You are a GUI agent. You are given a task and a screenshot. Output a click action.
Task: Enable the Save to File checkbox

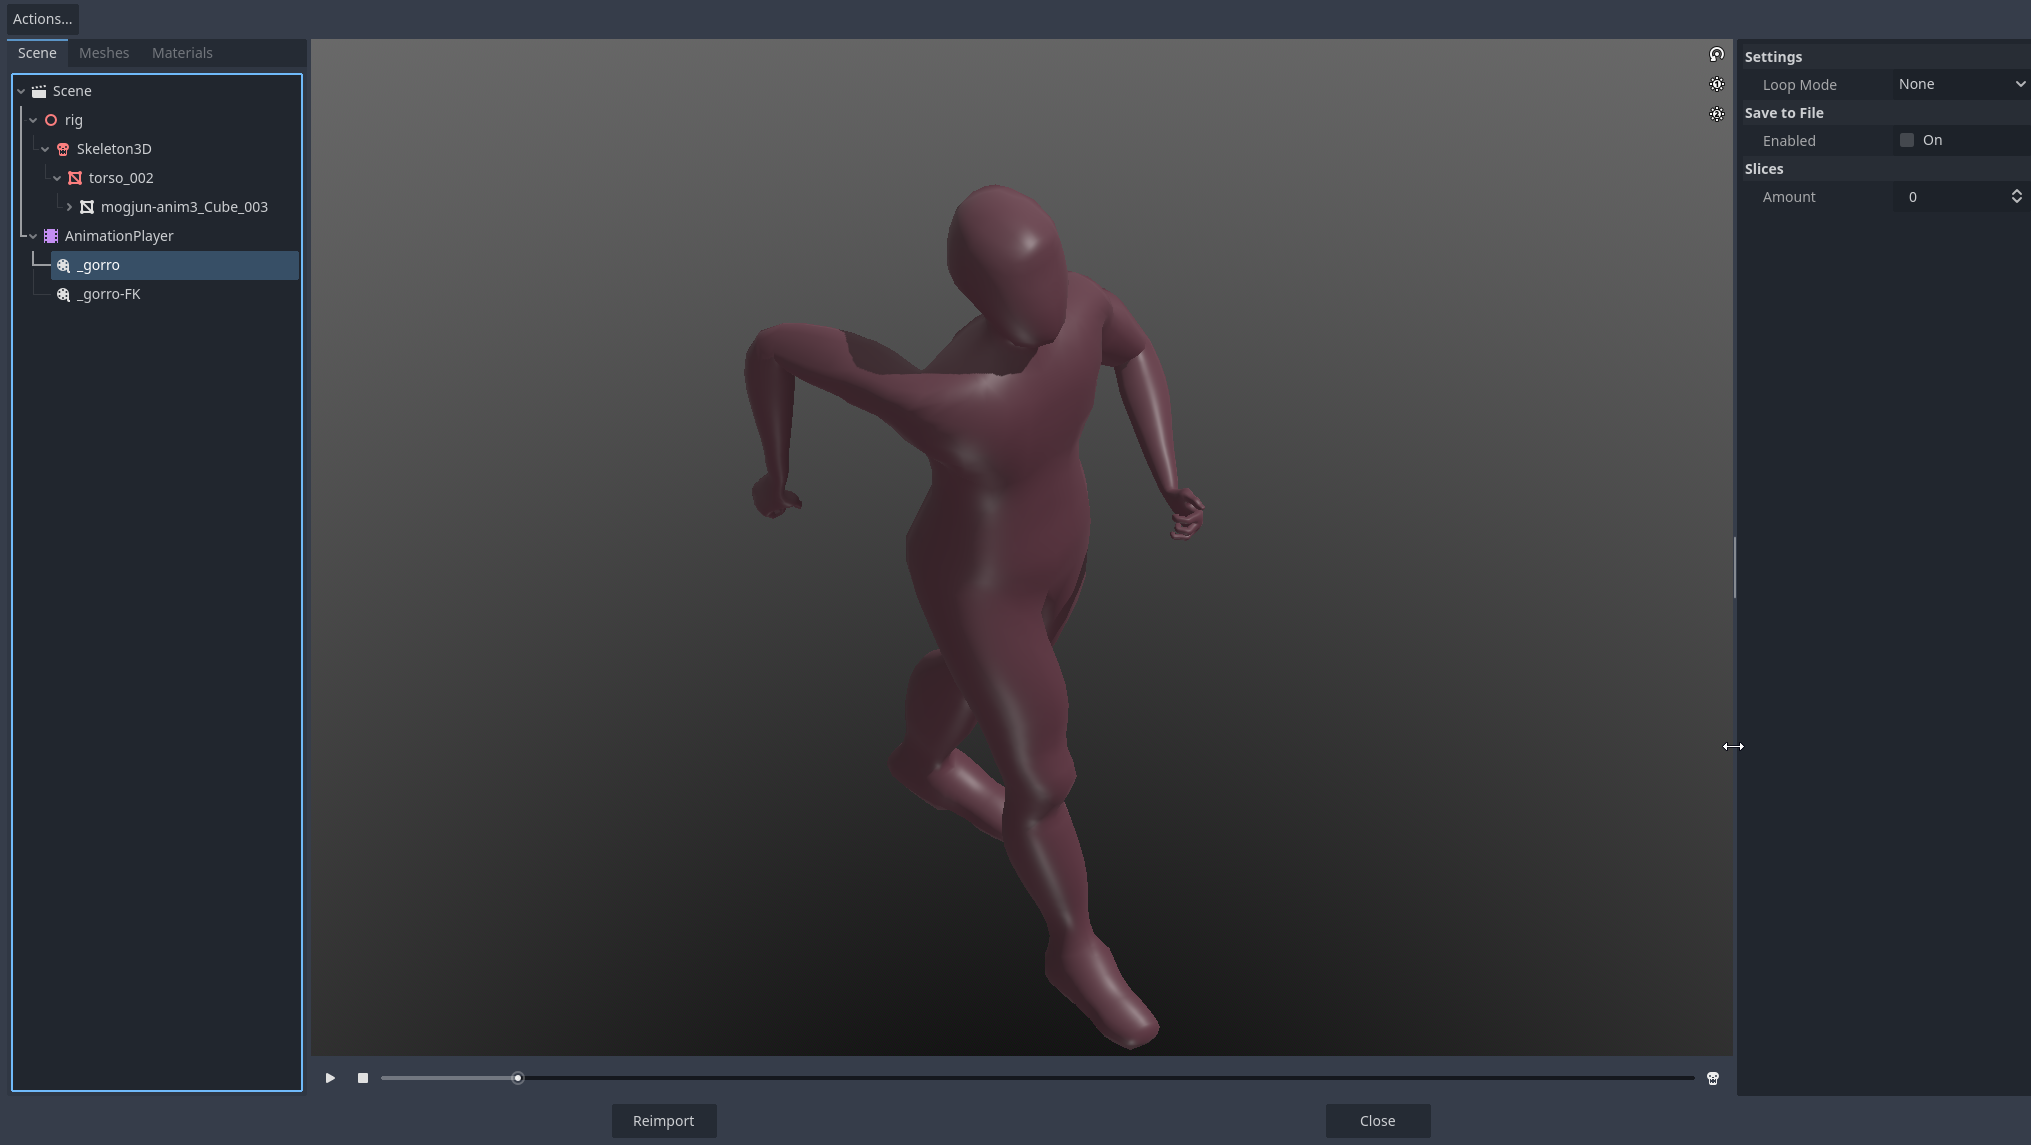(1906, 141)
